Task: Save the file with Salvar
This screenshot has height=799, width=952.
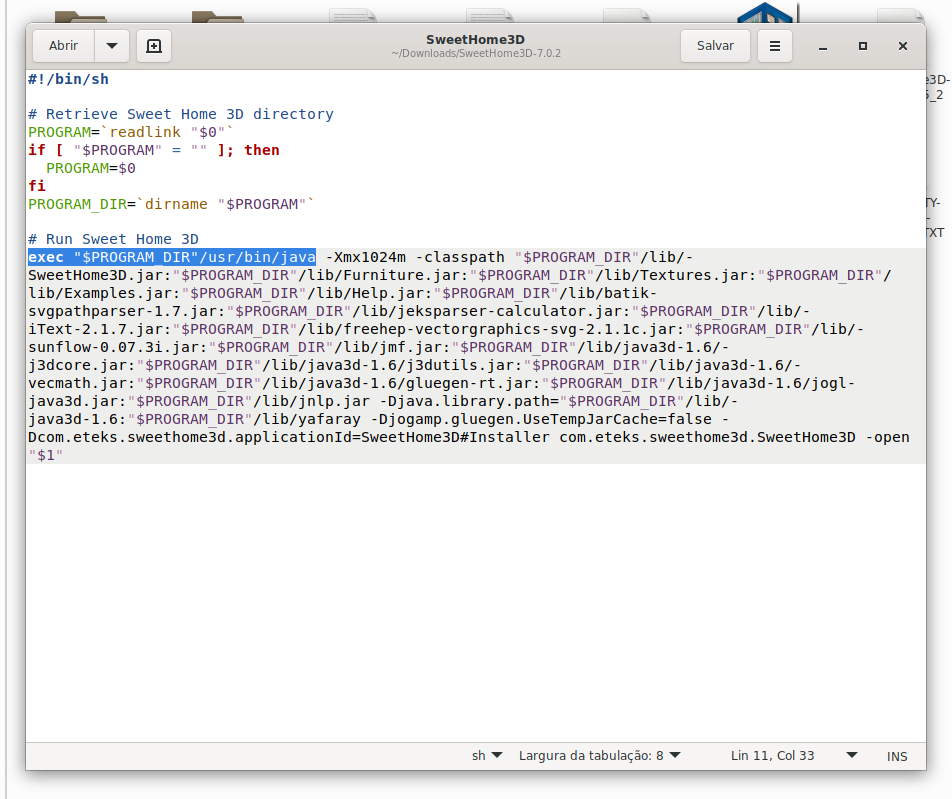Action: pos(715,46)
